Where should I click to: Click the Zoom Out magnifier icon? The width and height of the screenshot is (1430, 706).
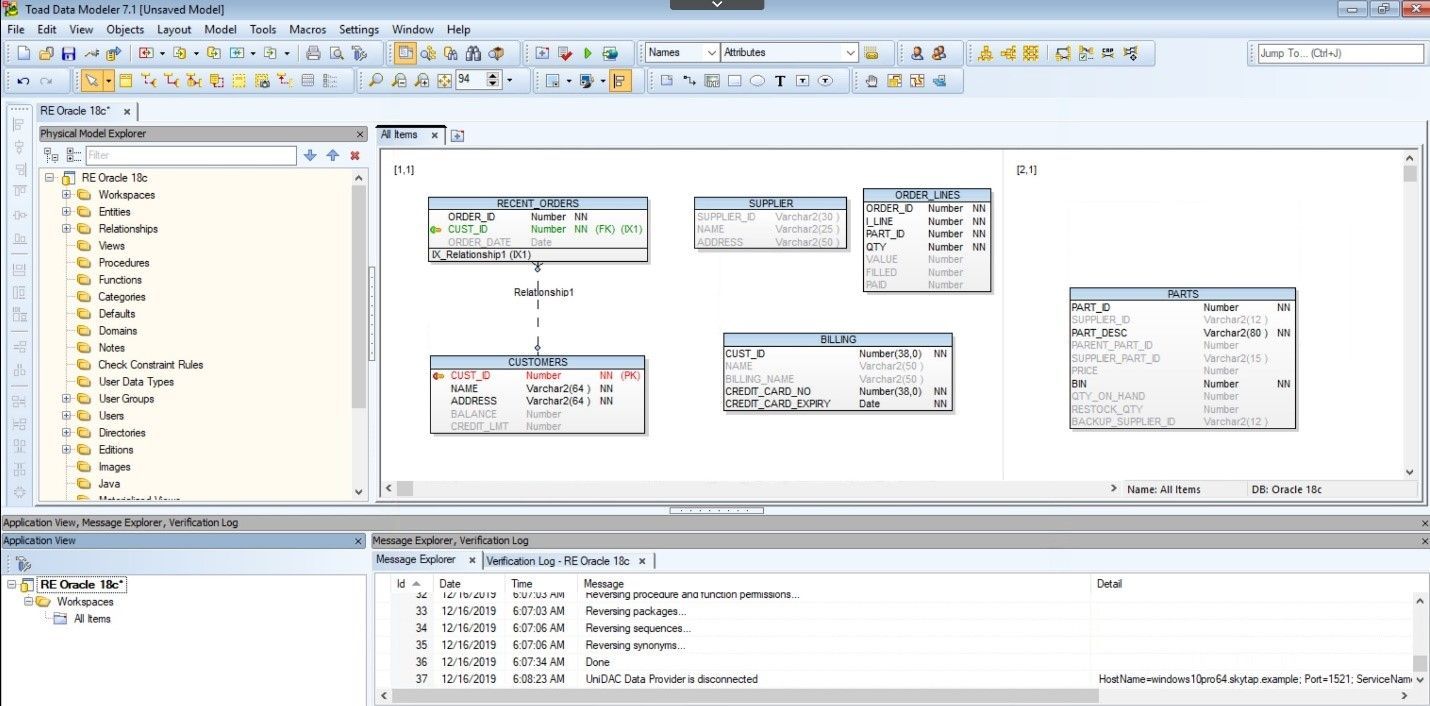coord(399,81)
